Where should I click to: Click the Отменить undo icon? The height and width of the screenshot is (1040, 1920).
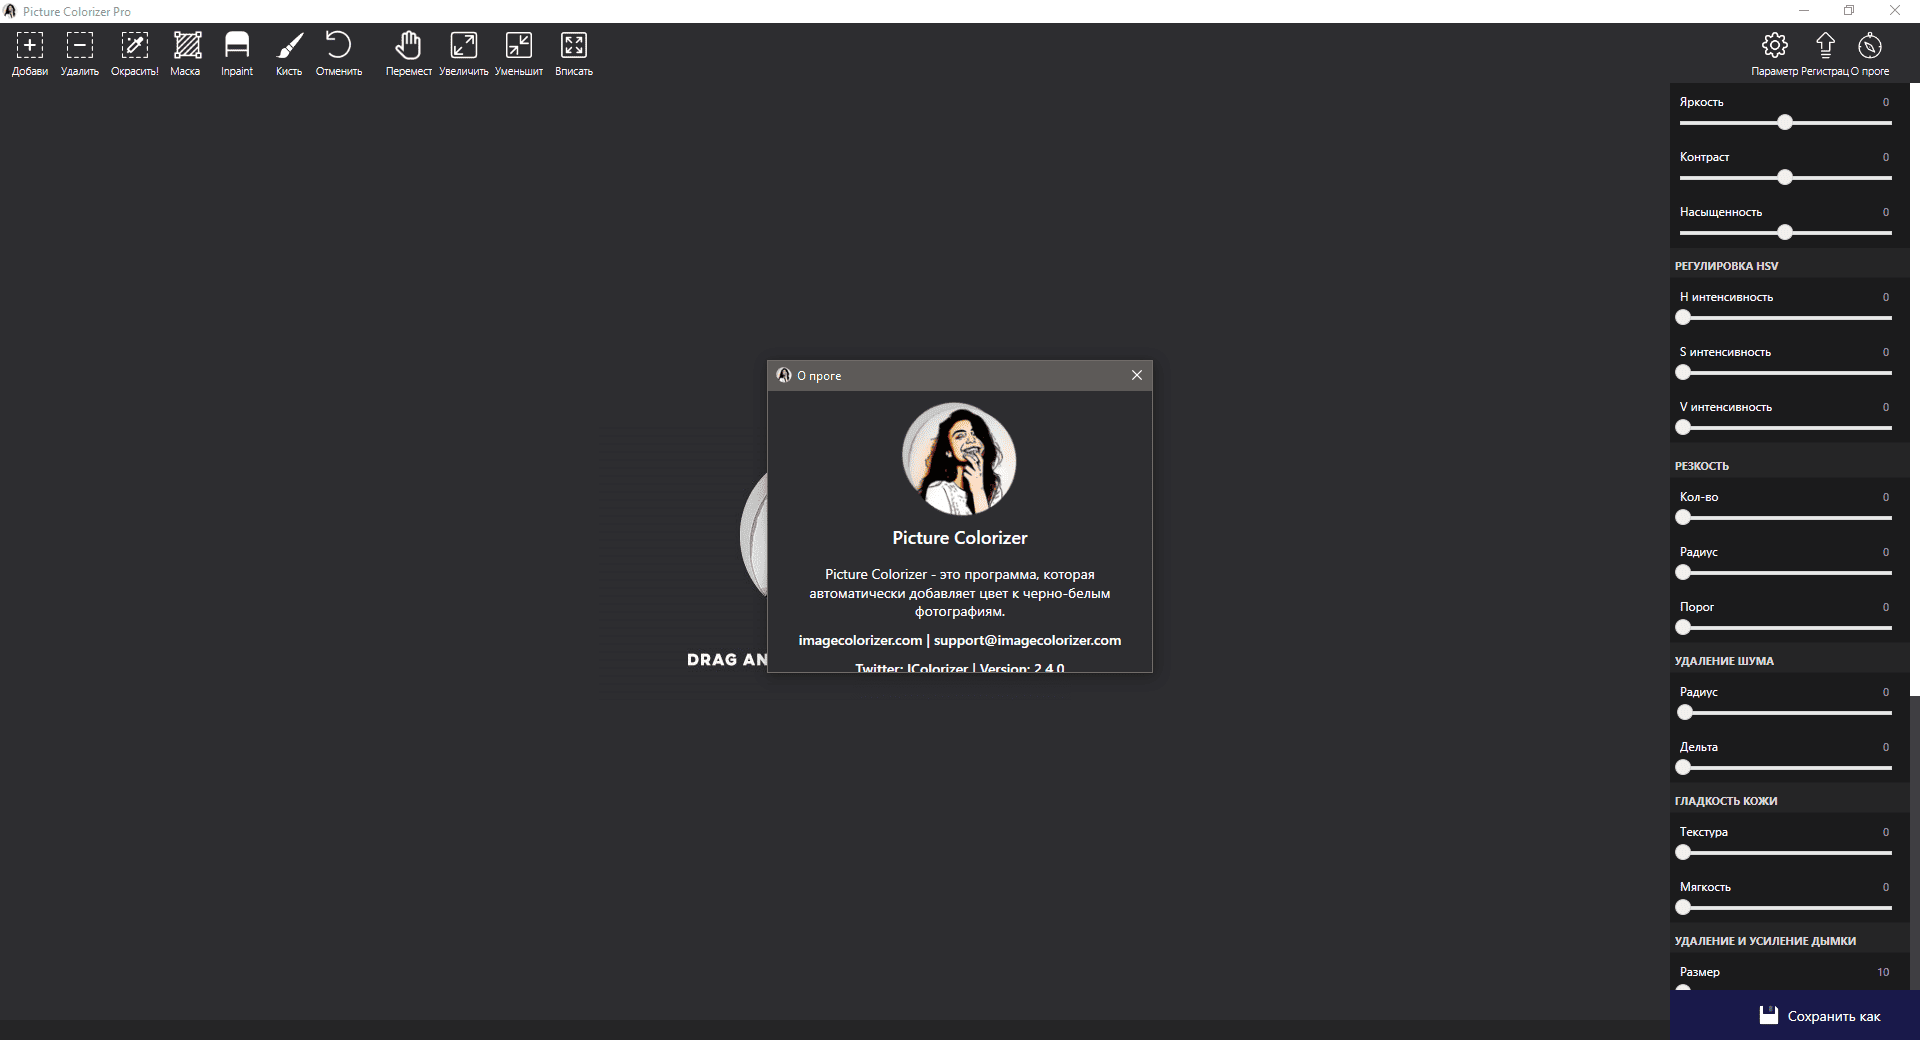pos(339,46)
